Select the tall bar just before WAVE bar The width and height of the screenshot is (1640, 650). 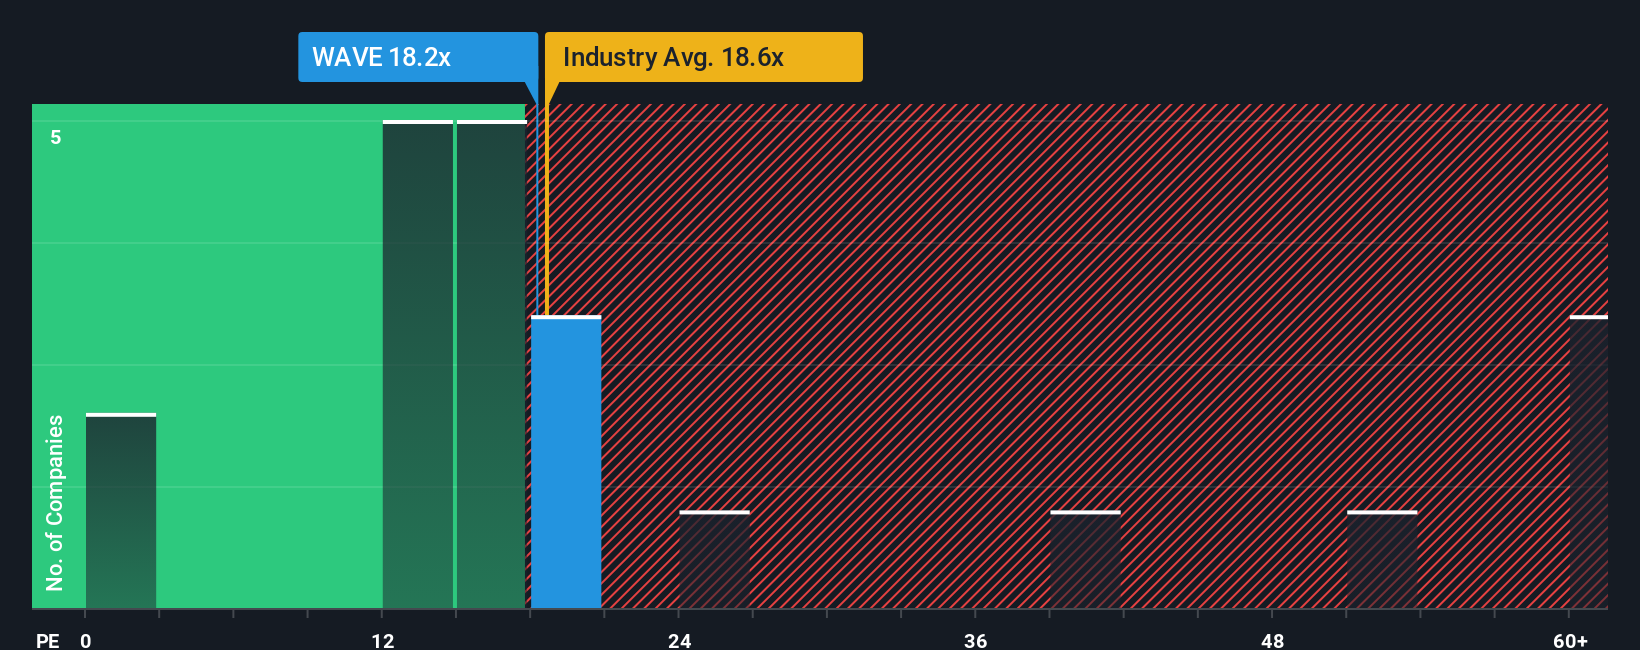(x=492, y=364)
